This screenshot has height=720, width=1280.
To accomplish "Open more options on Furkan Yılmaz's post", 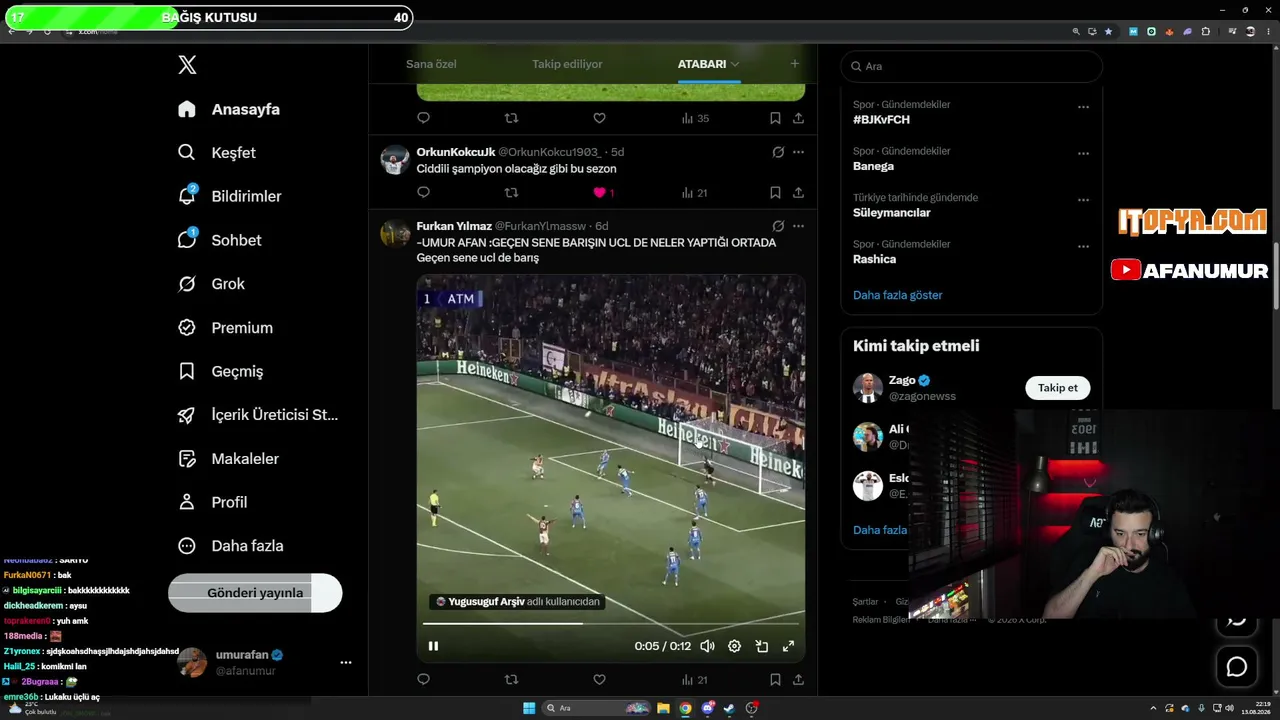I will 798,226.
